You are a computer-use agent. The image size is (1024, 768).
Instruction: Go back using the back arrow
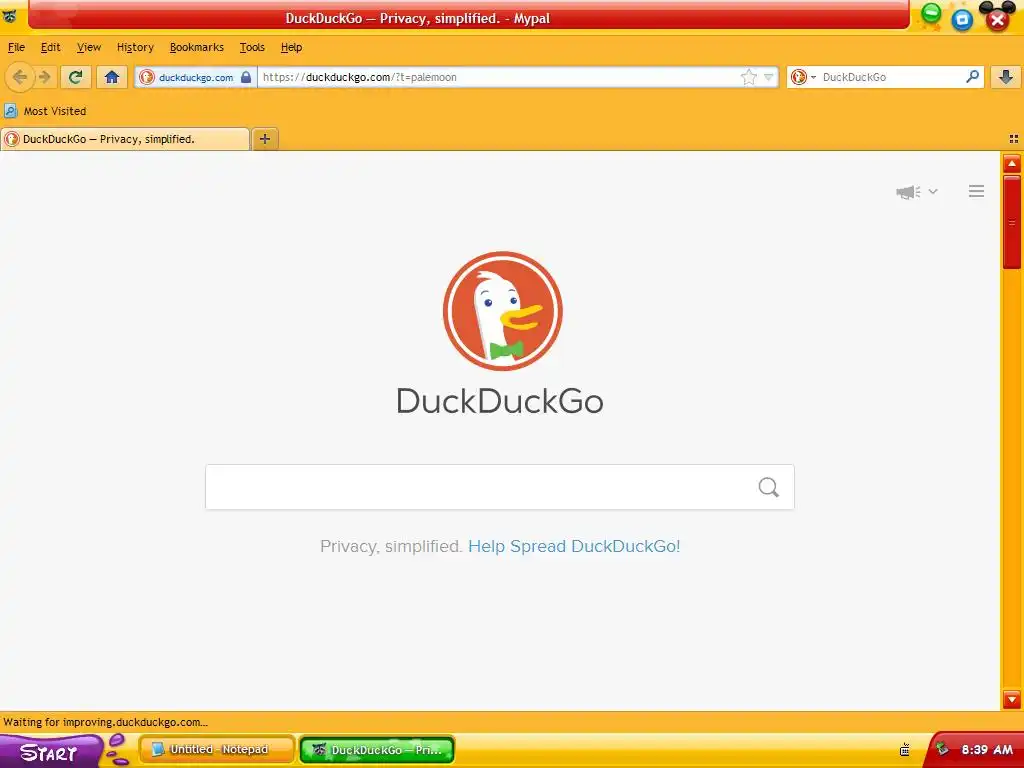pyautogui.click(x=20, y=77)
